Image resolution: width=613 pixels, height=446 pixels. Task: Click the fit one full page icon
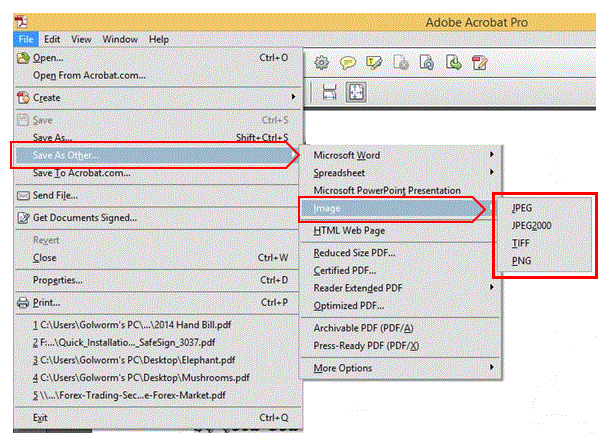click(x=356, y=92)
